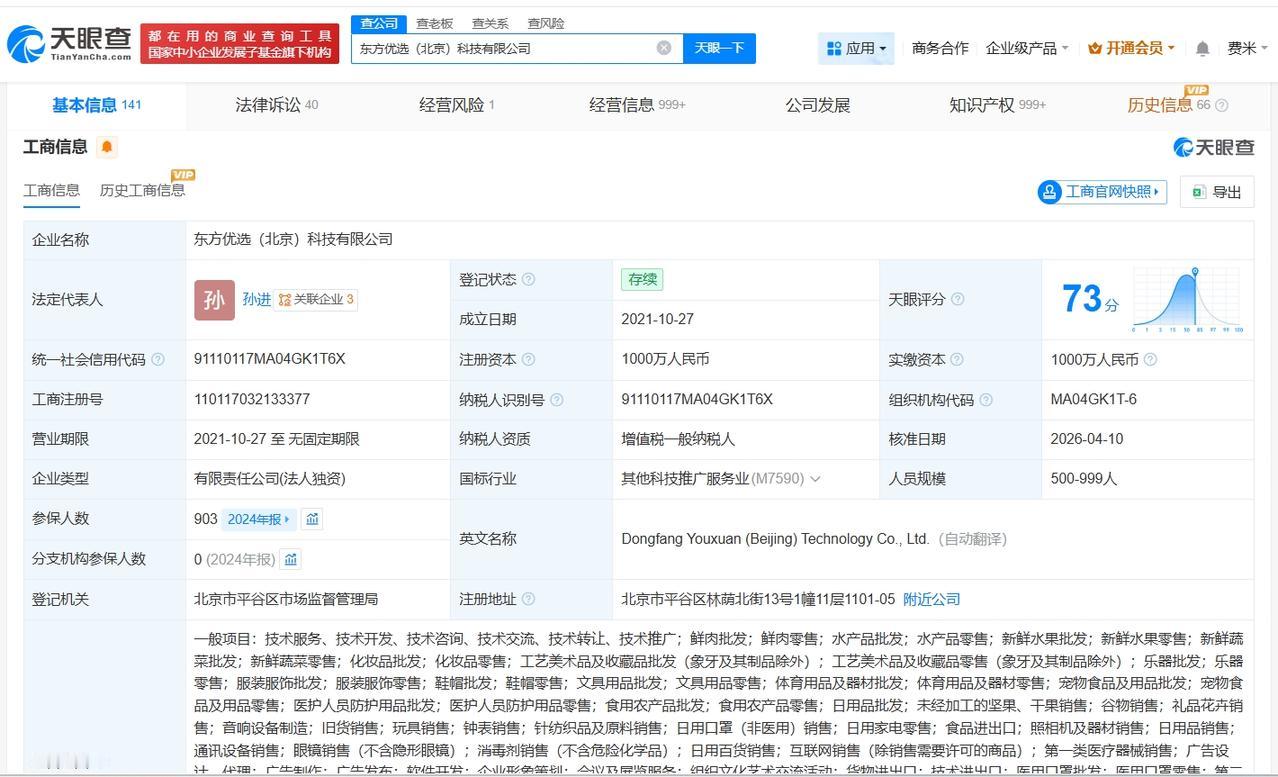Click help icon beside 注册地址
1278x777 pixels.
point(528,599)
